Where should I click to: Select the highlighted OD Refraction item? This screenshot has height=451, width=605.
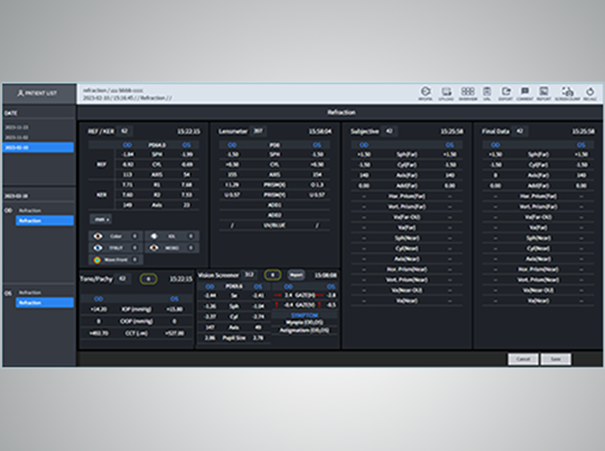coord(44,220)
